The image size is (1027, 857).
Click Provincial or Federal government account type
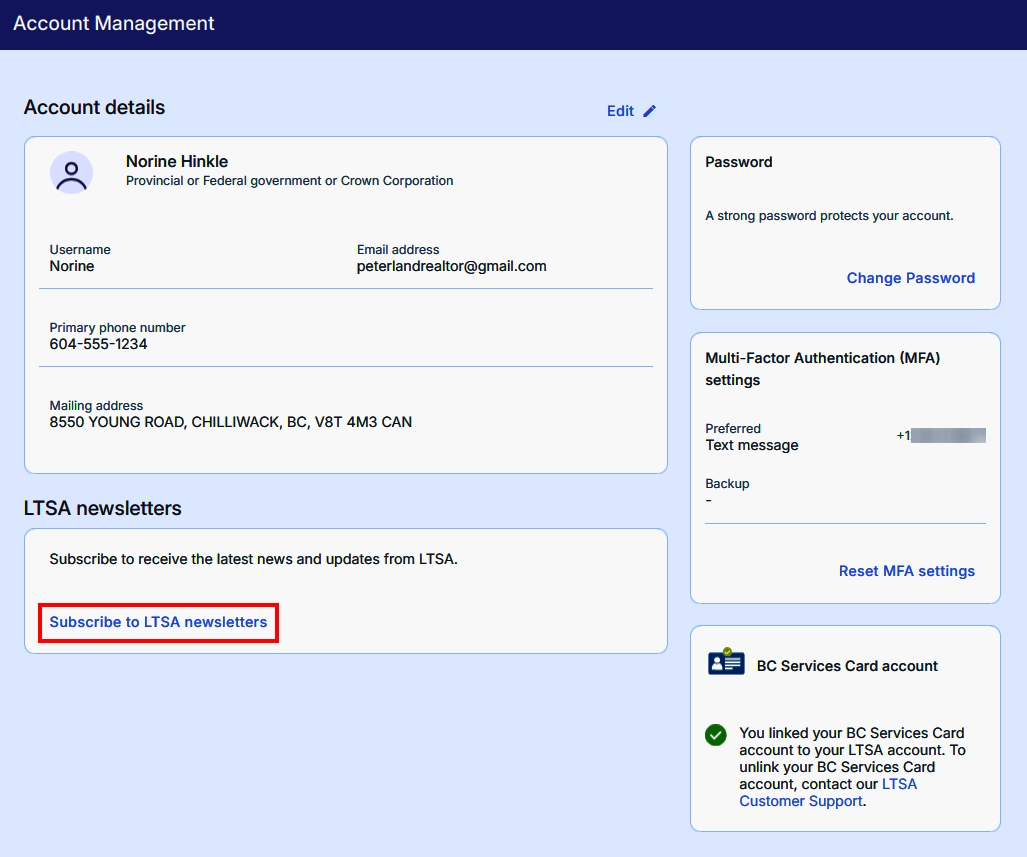pyautogui.click(x=289, y=181)
